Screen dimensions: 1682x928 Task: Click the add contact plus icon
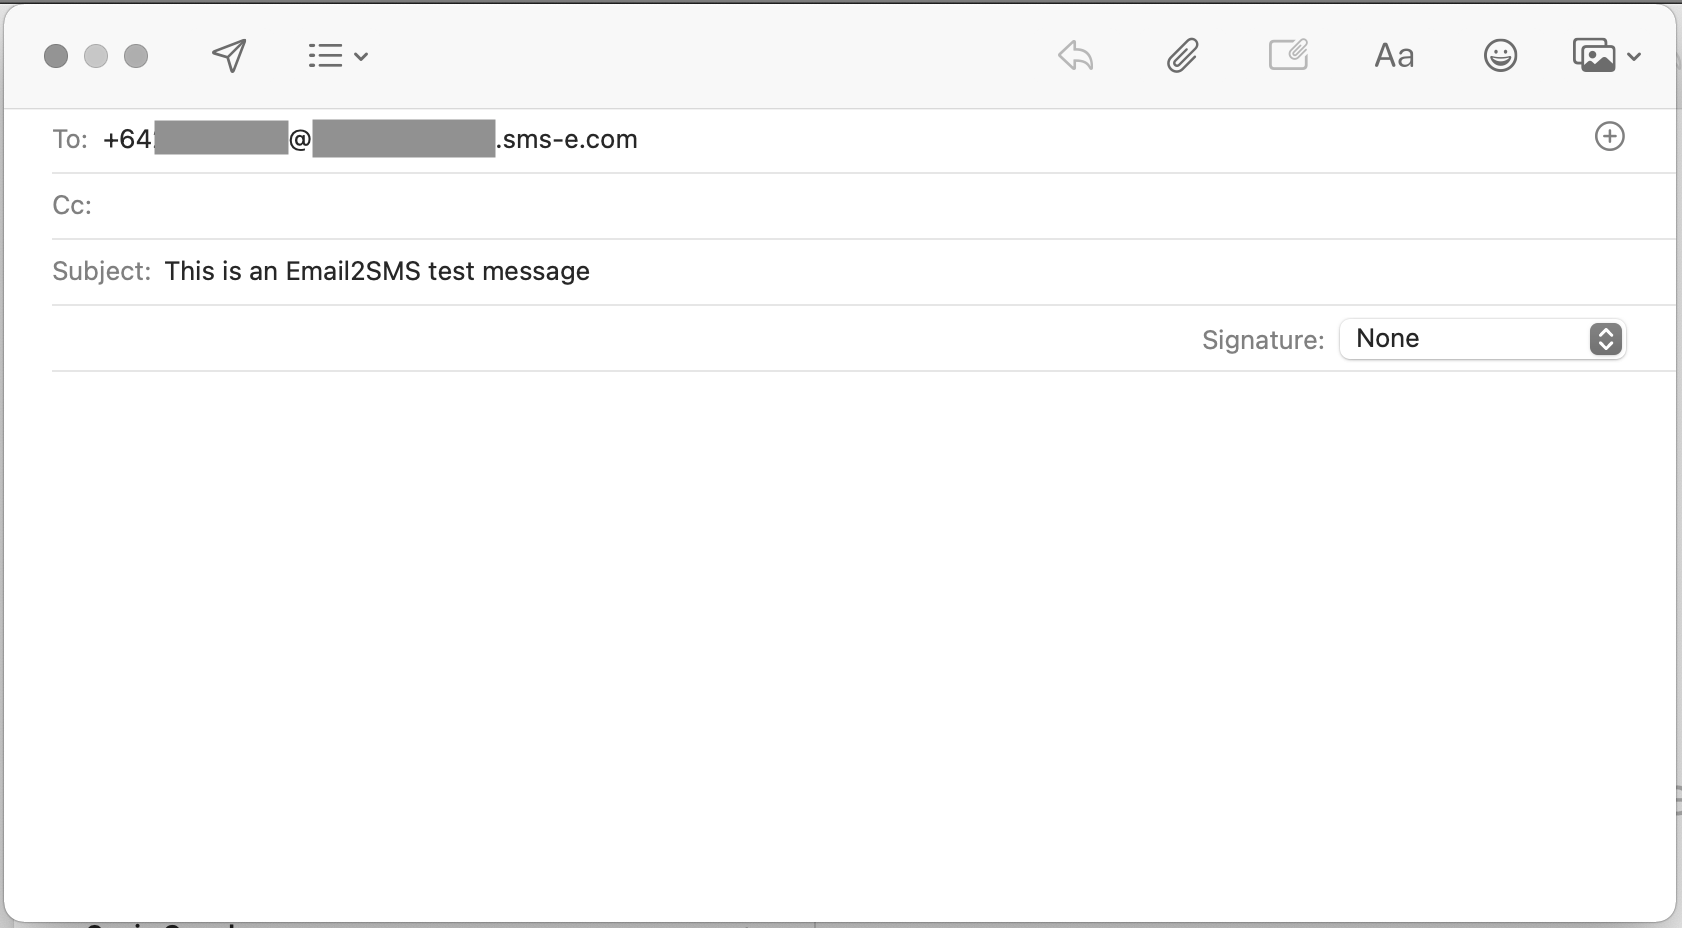pyautogui.click(x=1609, y=137)
